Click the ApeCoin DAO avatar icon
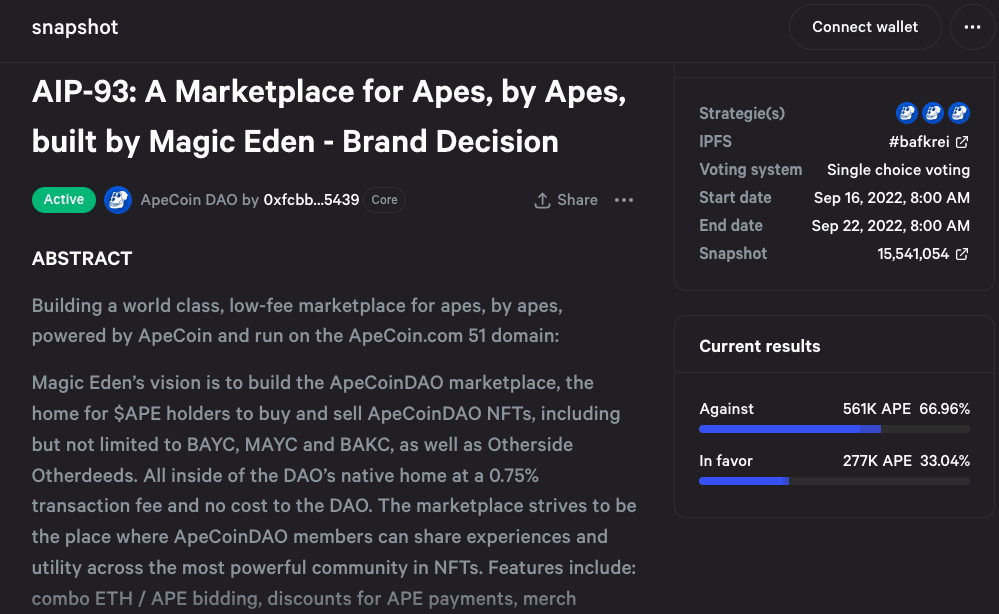 tap(118, 200)
